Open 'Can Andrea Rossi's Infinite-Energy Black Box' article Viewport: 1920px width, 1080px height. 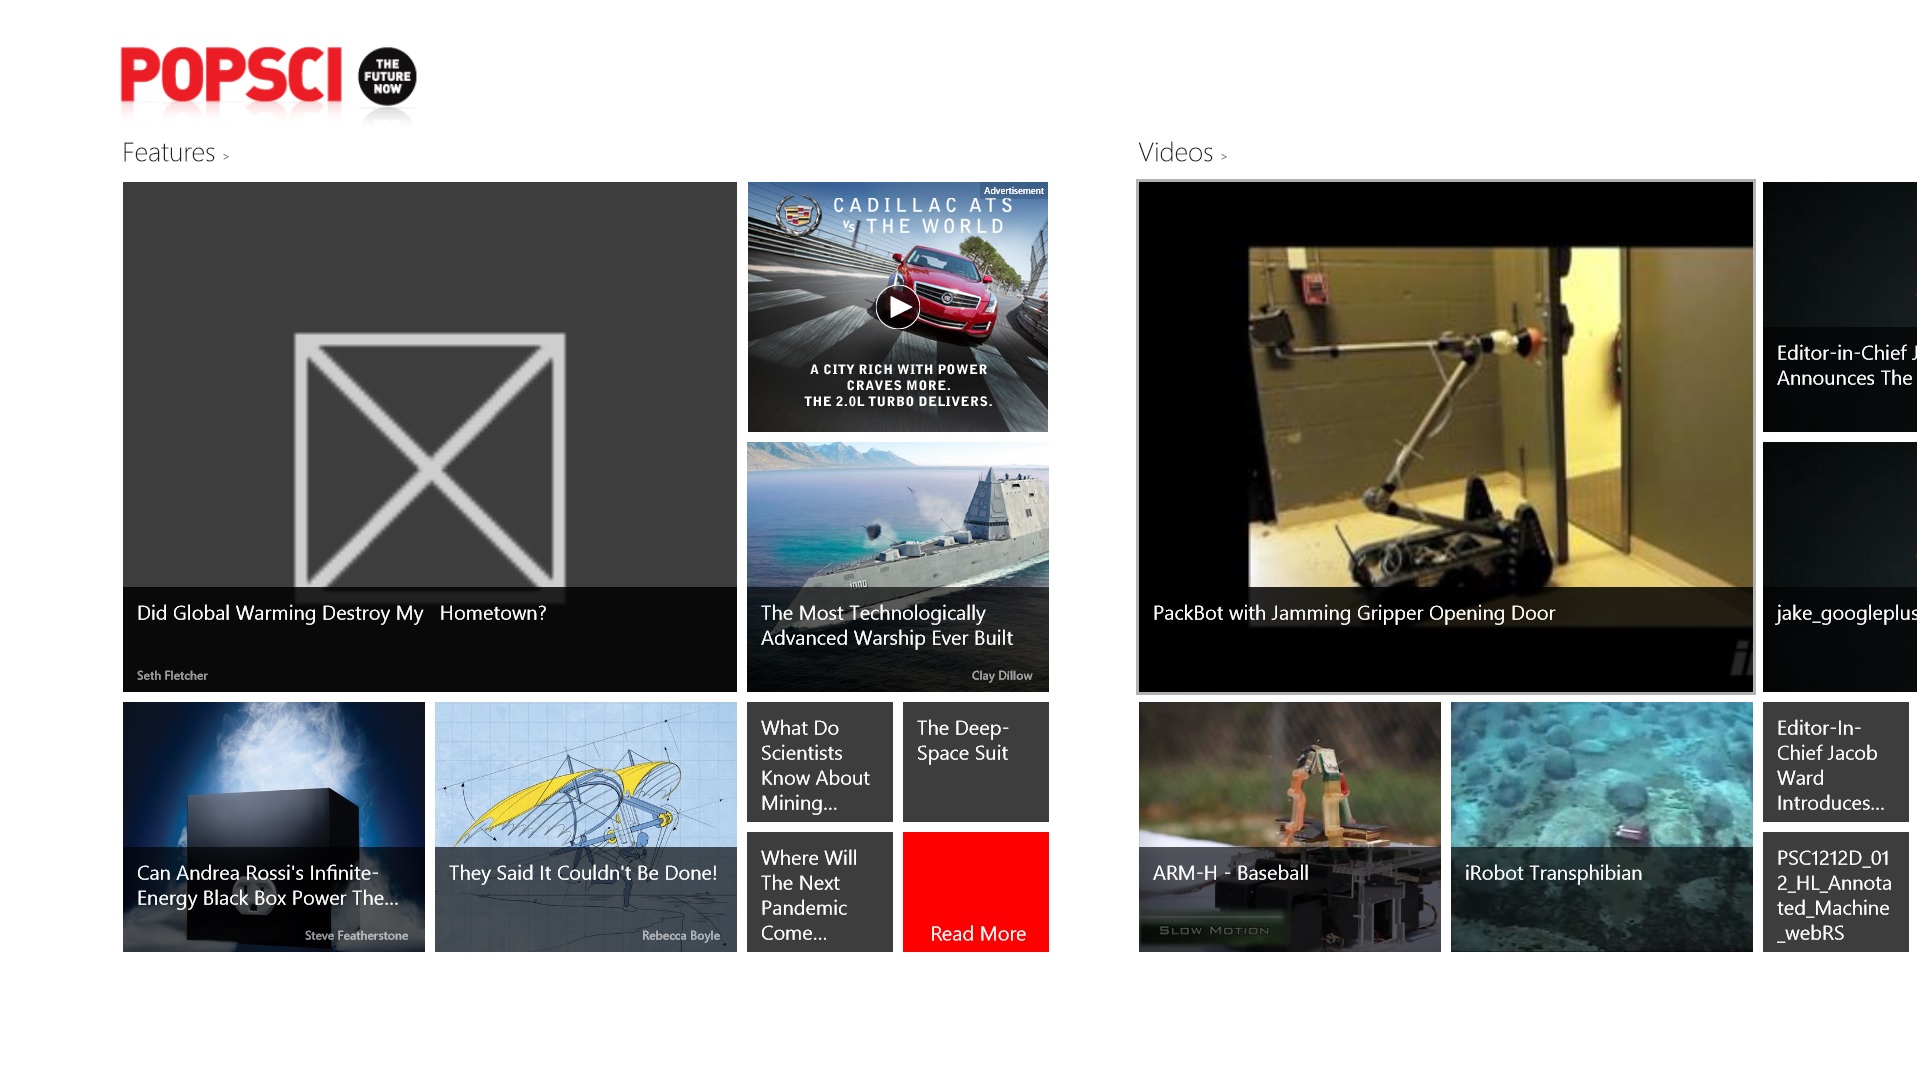(x=273, y=827)
